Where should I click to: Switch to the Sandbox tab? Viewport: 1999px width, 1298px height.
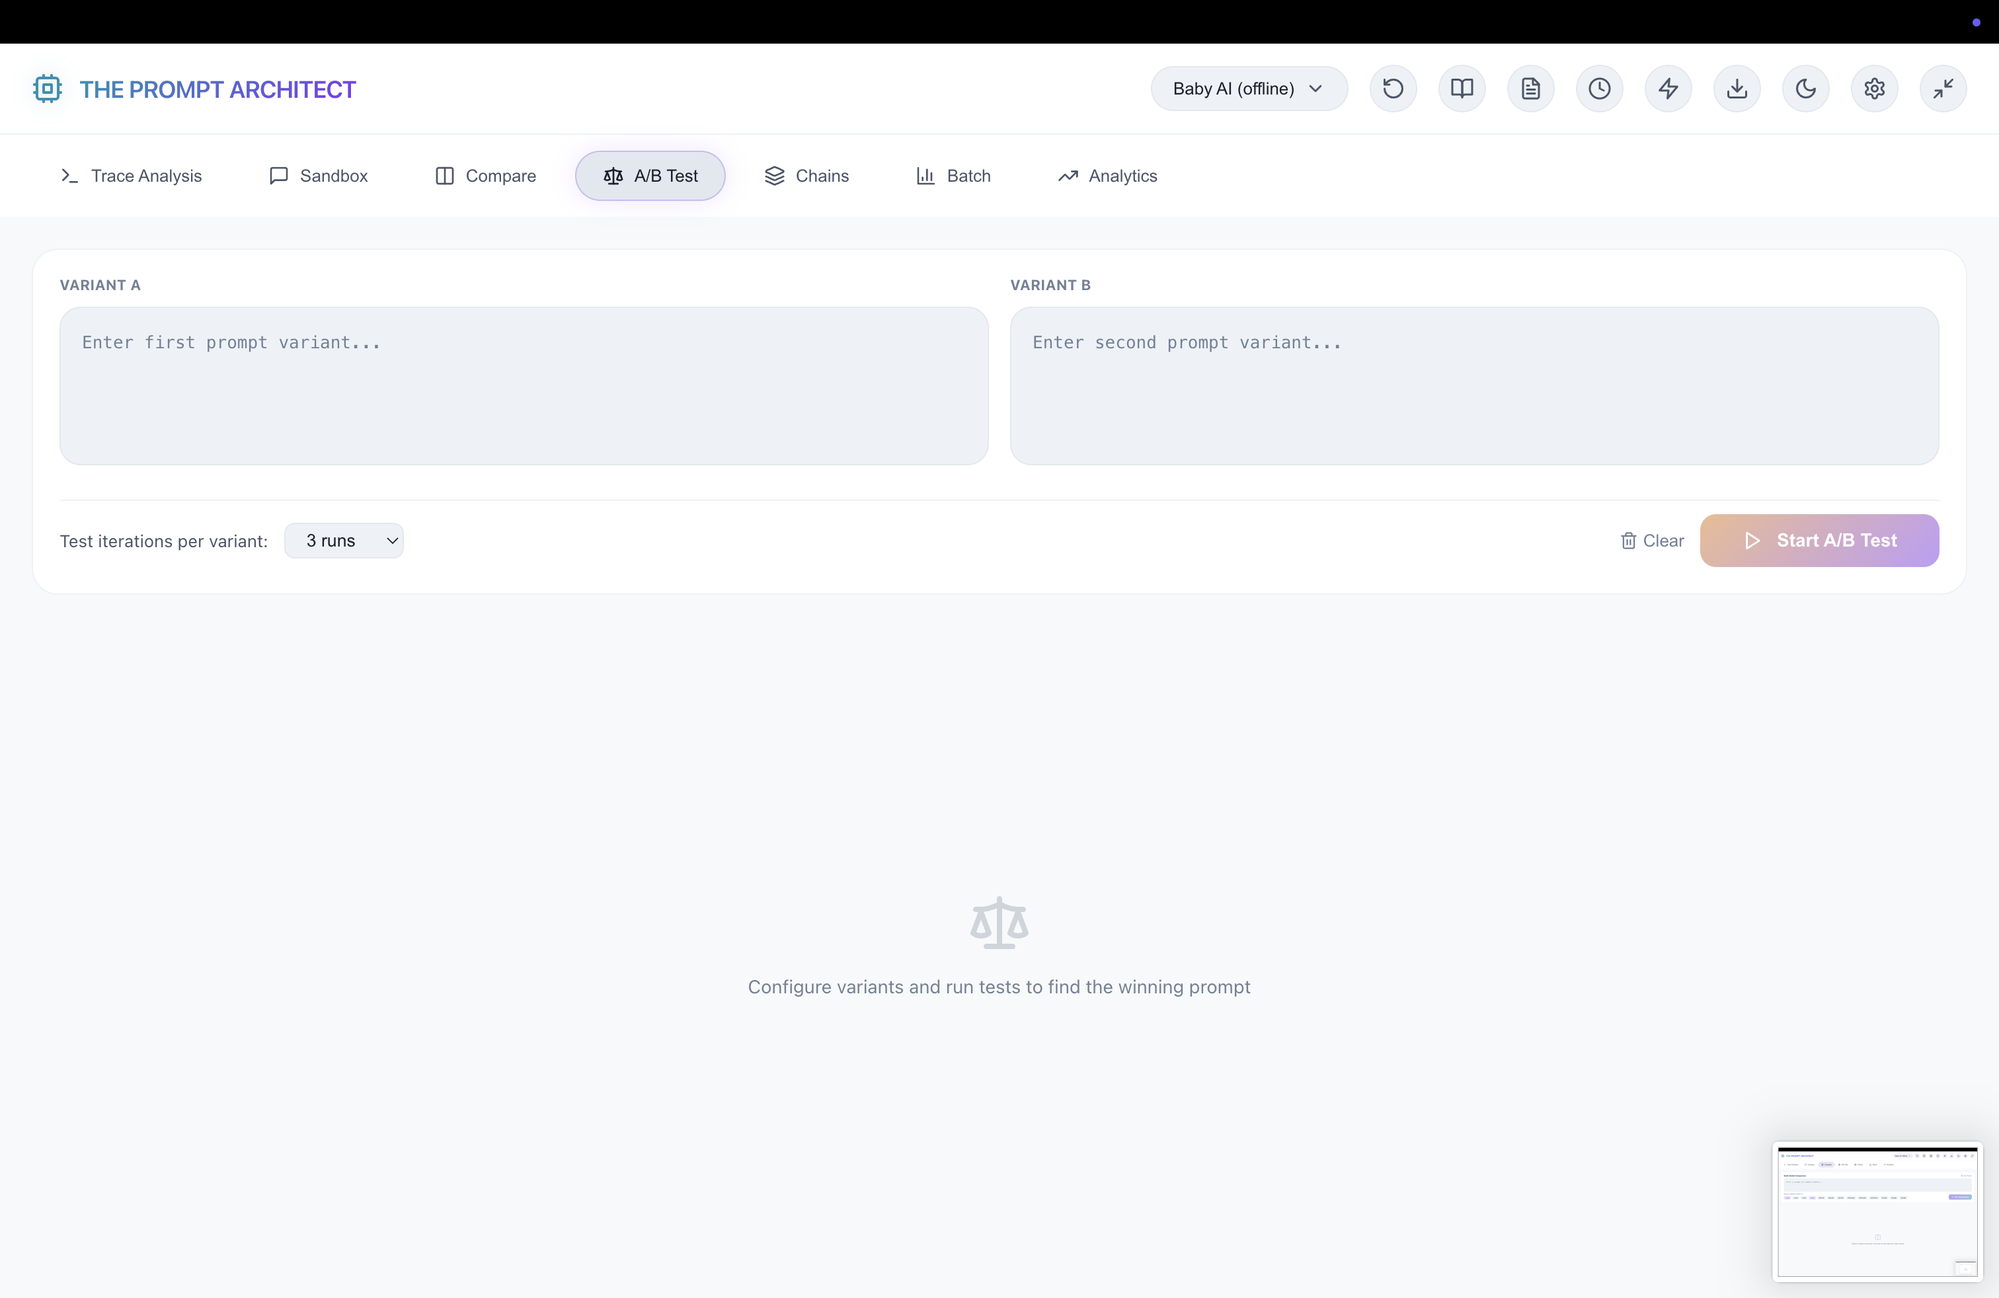click(319, 176)
